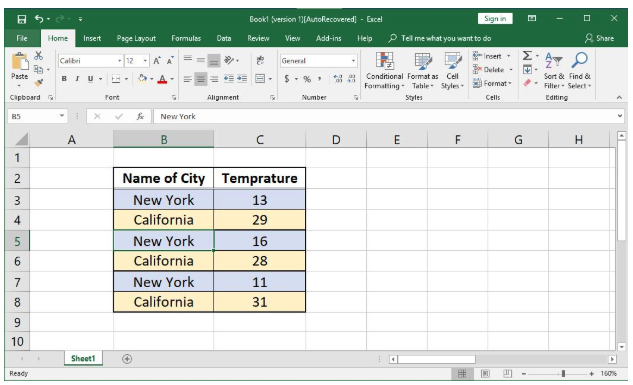Open Sort & Filter menu
This screenshot has width=633, height=385.
[x=554, y=71]
